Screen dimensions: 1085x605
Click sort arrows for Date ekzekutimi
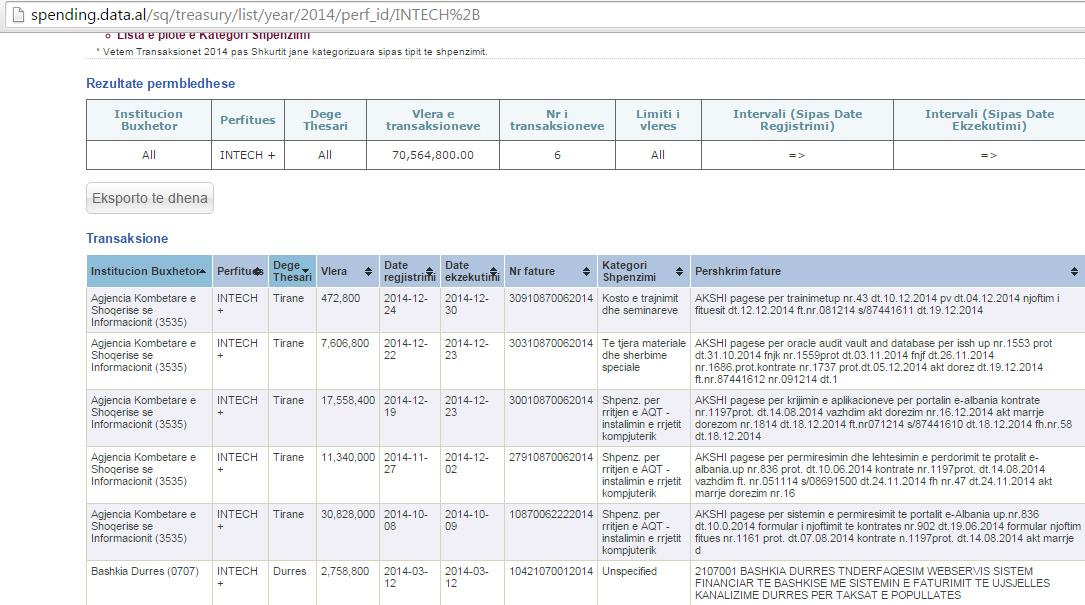492,272
